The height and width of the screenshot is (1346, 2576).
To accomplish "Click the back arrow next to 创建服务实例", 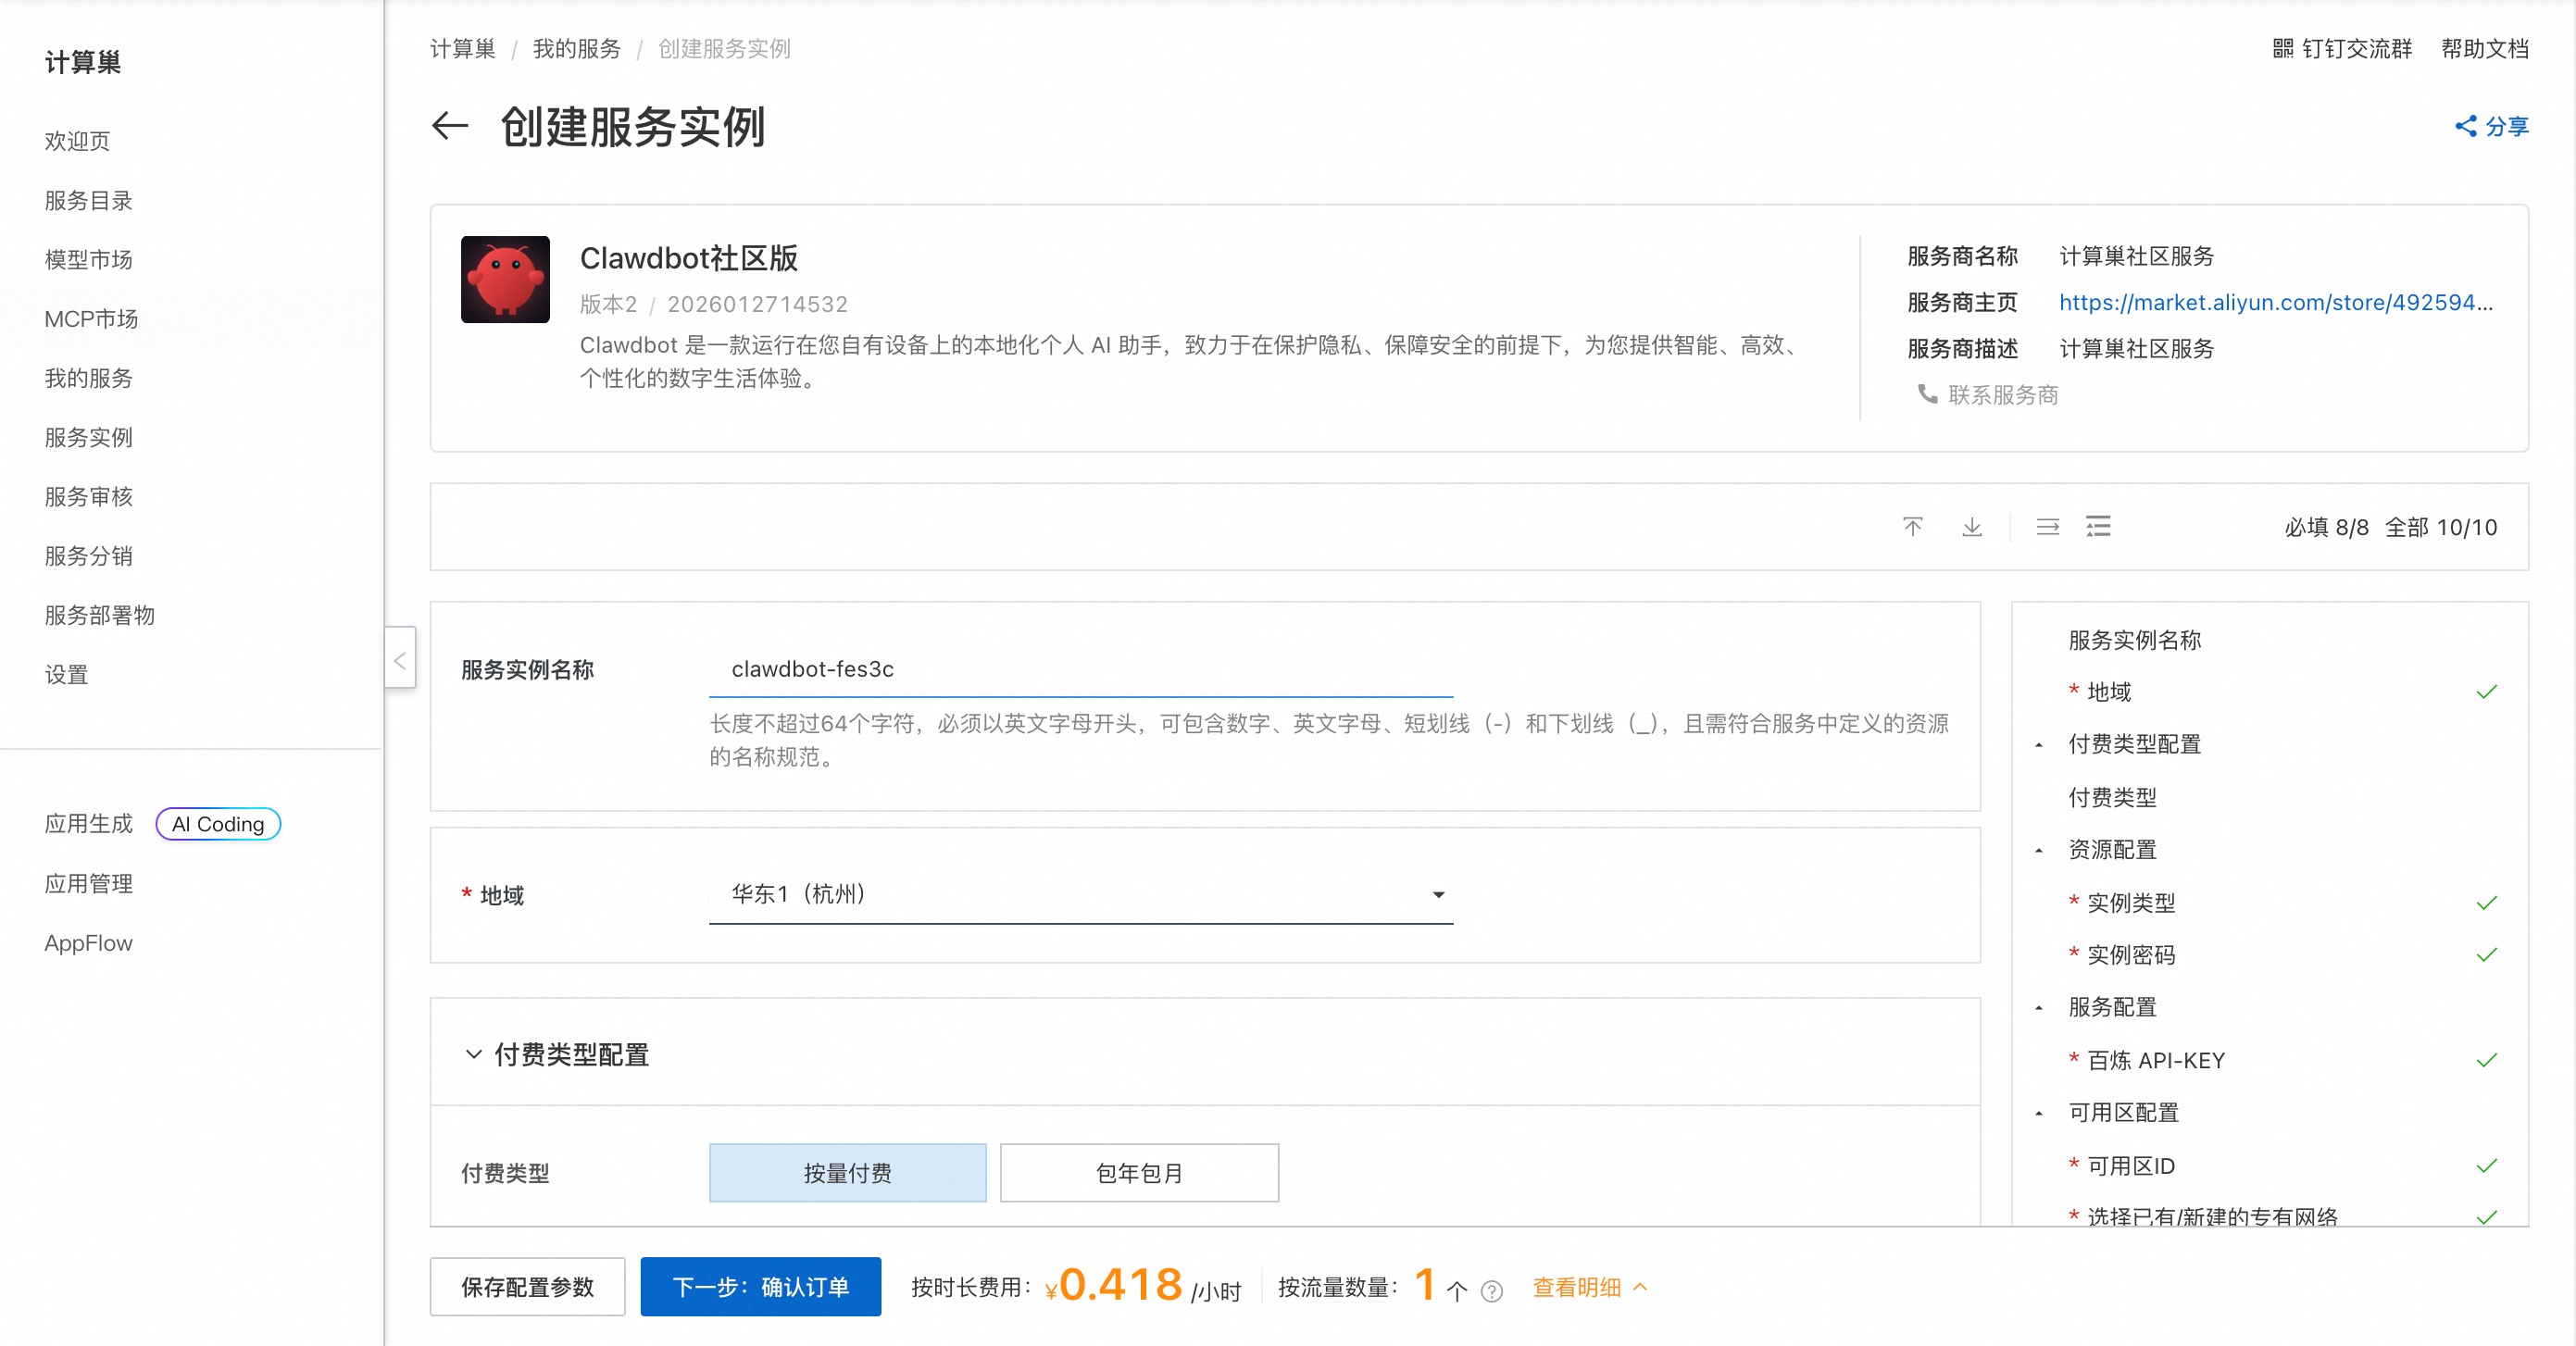I will pyautogui.click(x=449, y=126).
